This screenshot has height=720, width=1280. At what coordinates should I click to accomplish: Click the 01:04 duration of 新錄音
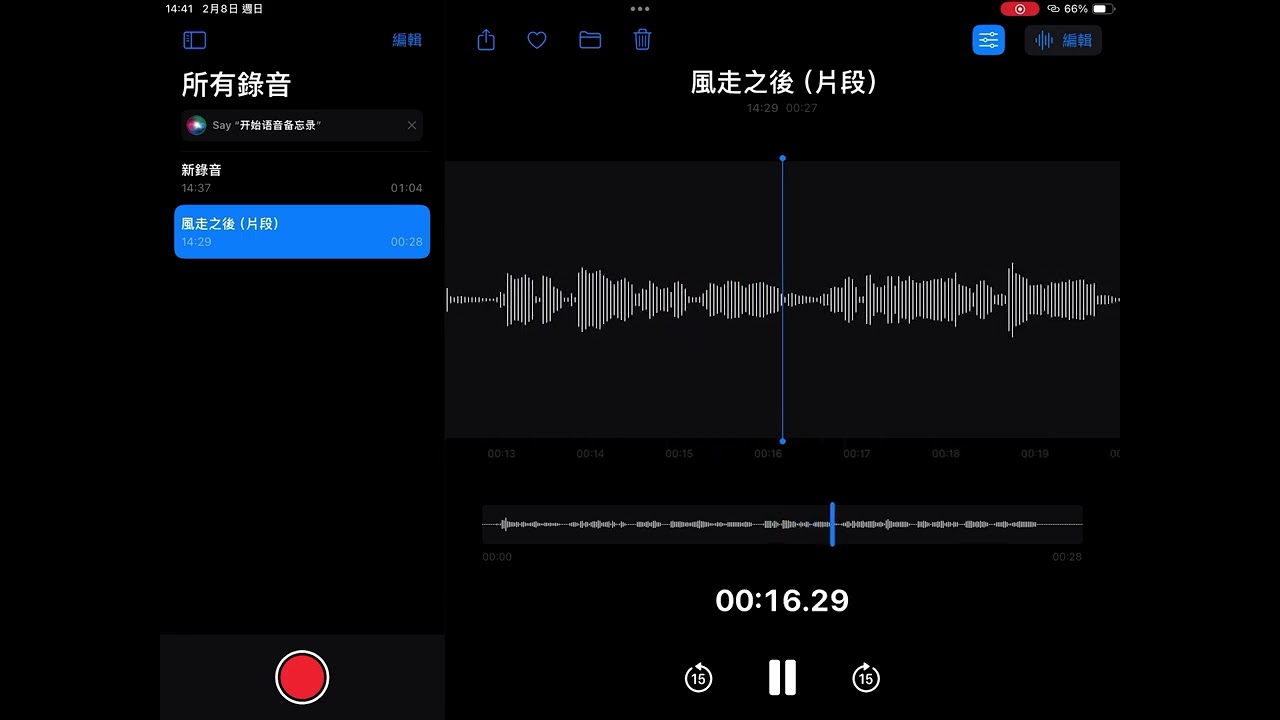[407, 188]
